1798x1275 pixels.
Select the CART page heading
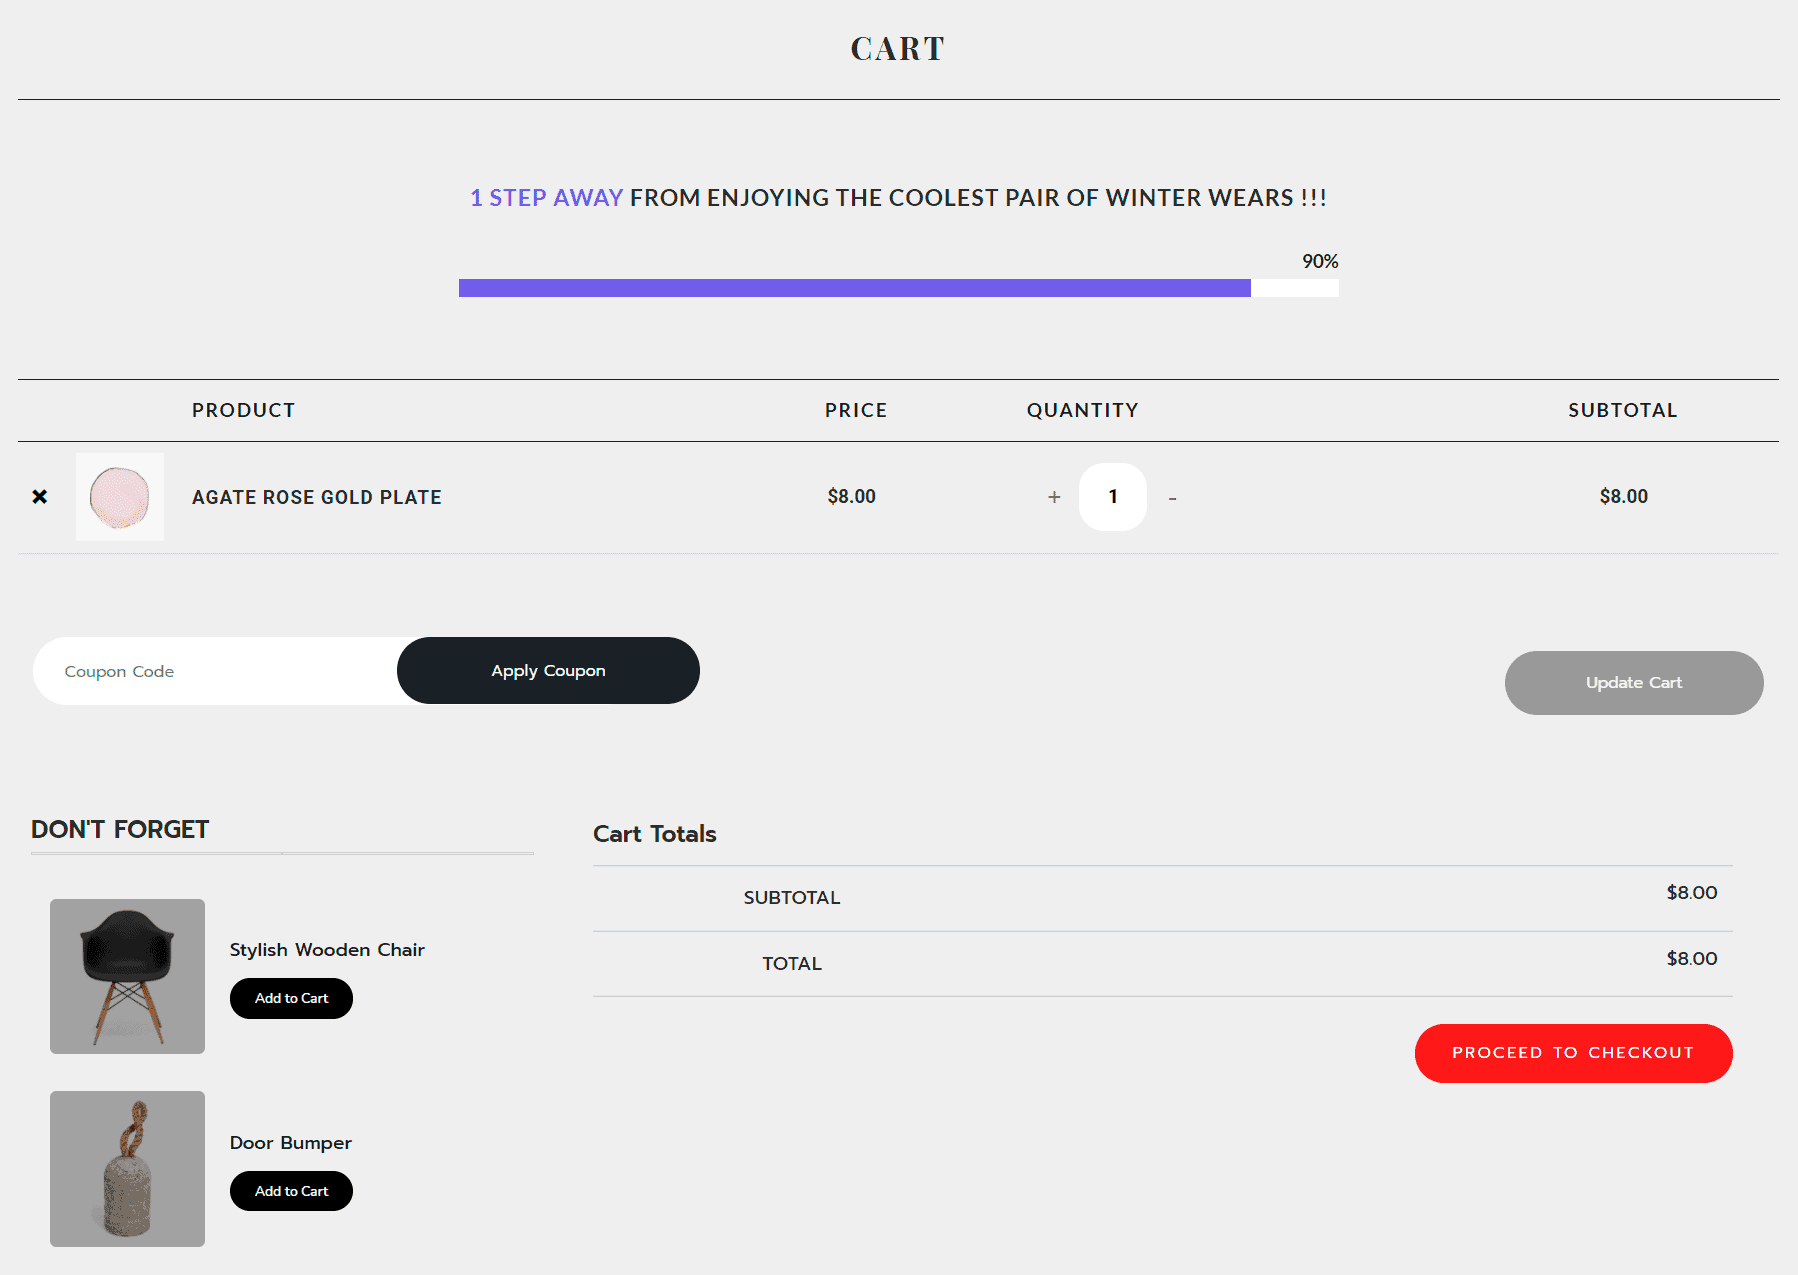[897, 47]
